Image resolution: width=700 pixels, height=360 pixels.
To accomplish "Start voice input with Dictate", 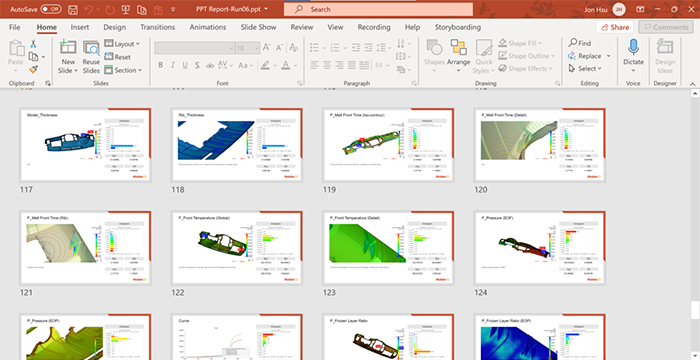I will (633, 56).
